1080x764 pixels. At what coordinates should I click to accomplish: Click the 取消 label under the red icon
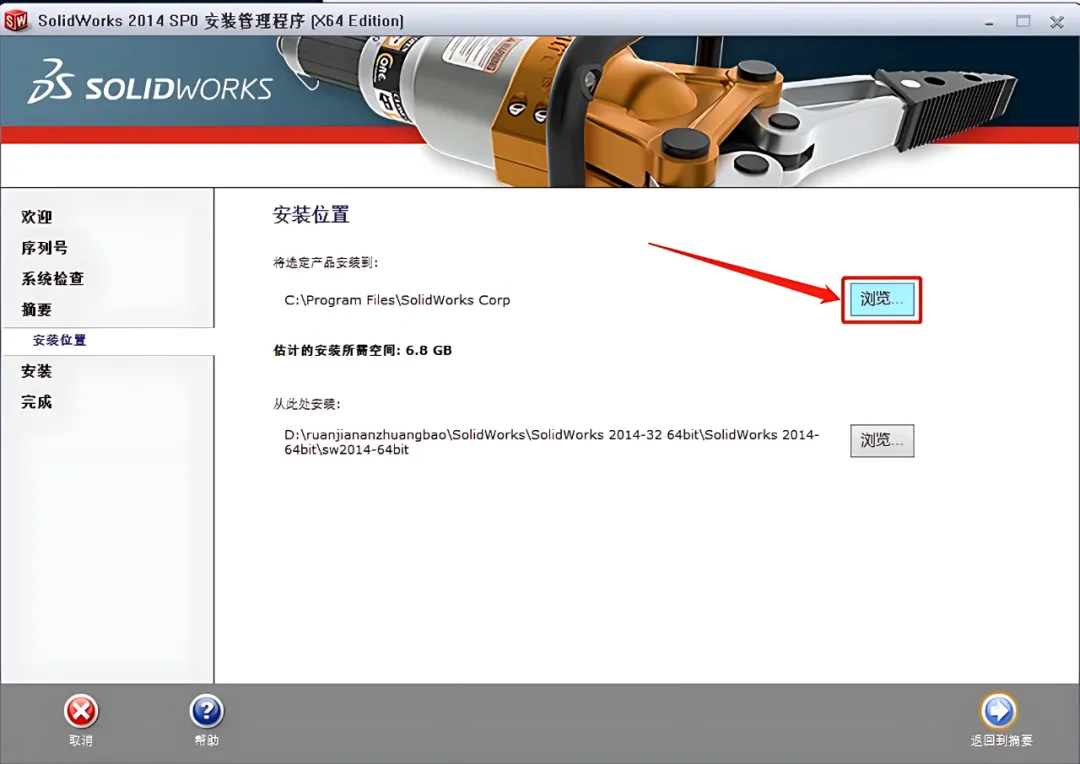(x=81, y=741)
